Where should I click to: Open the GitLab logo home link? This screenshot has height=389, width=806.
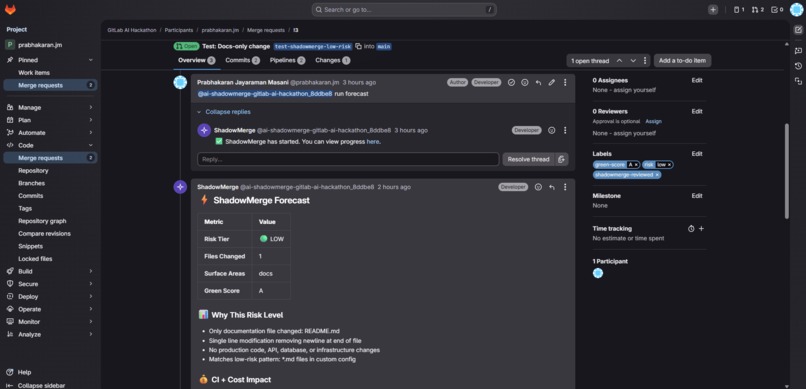click(10, 9)
